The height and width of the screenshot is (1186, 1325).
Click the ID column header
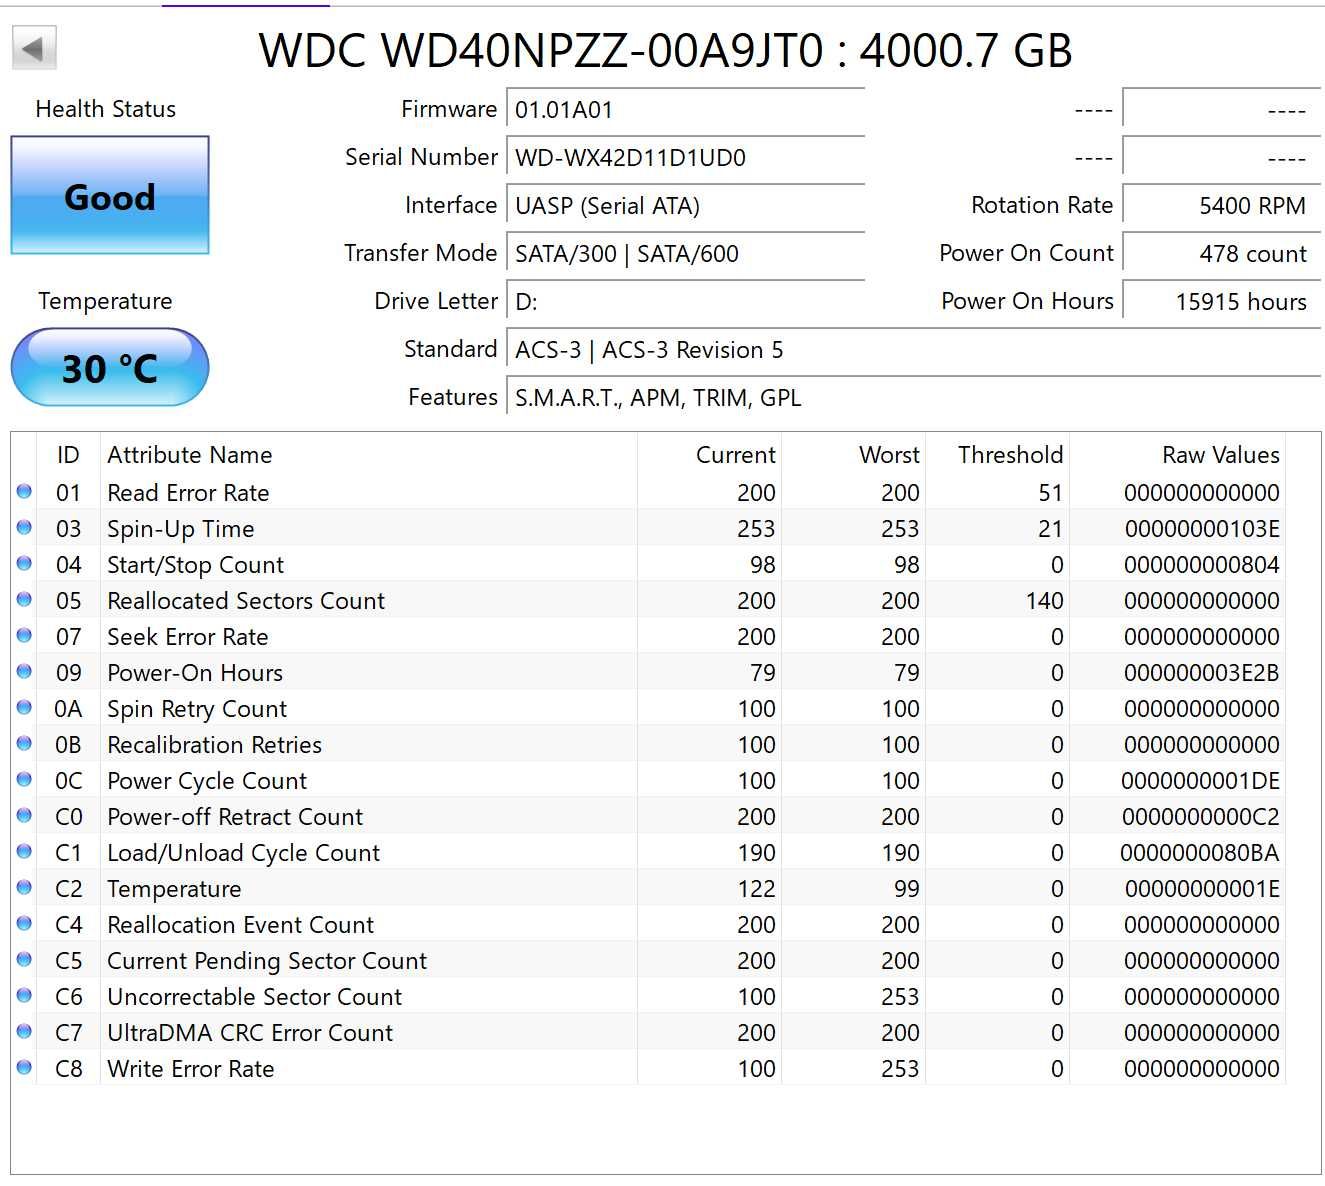(68, 455)
